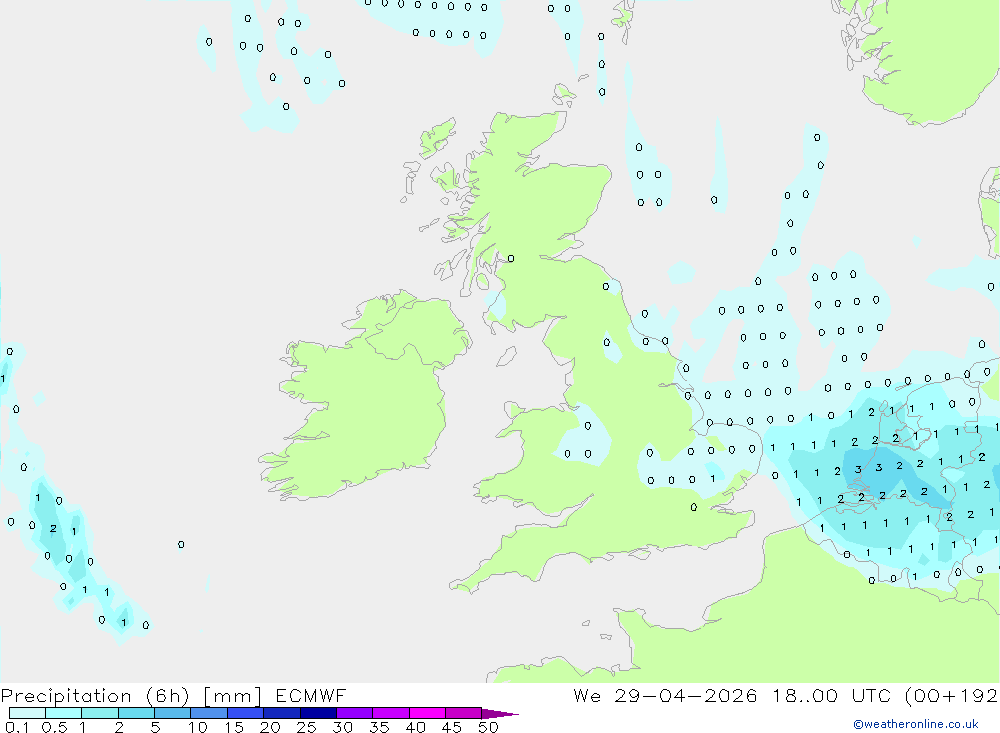Click the '40' legend scale value

[415, 727]
